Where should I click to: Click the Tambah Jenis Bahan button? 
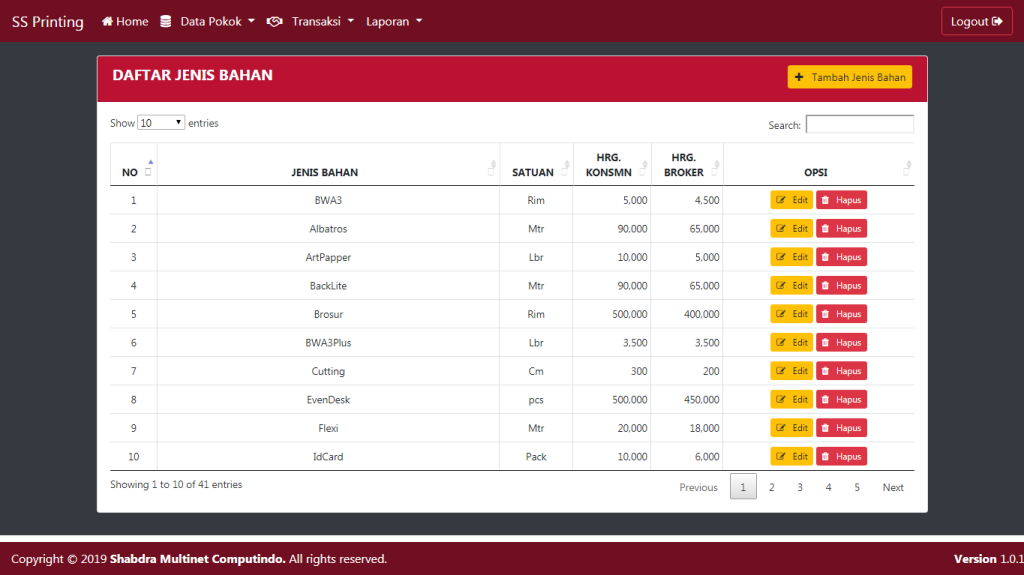click(x=850, y=77)
